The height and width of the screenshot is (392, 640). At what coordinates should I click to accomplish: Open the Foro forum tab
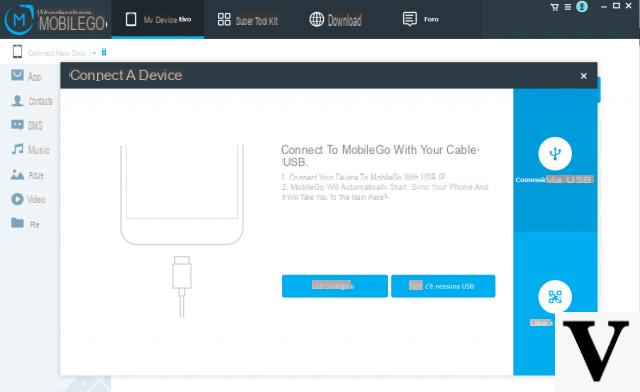(x=420, y=19)
